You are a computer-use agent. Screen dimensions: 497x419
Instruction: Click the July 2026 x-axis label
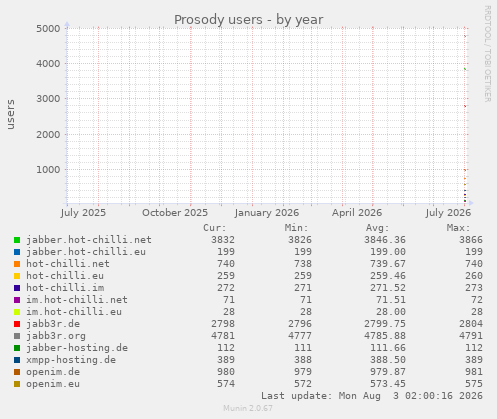(448, 213)
